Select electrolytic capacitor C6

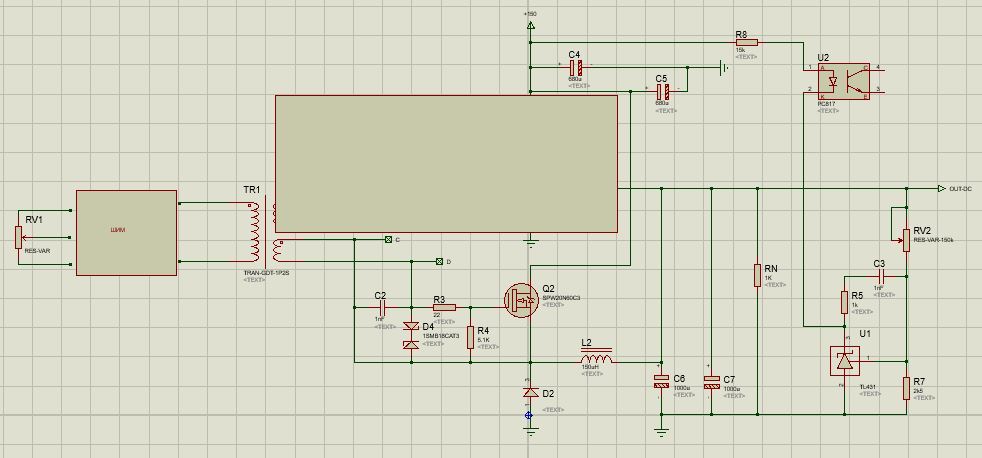click(661, 380)
